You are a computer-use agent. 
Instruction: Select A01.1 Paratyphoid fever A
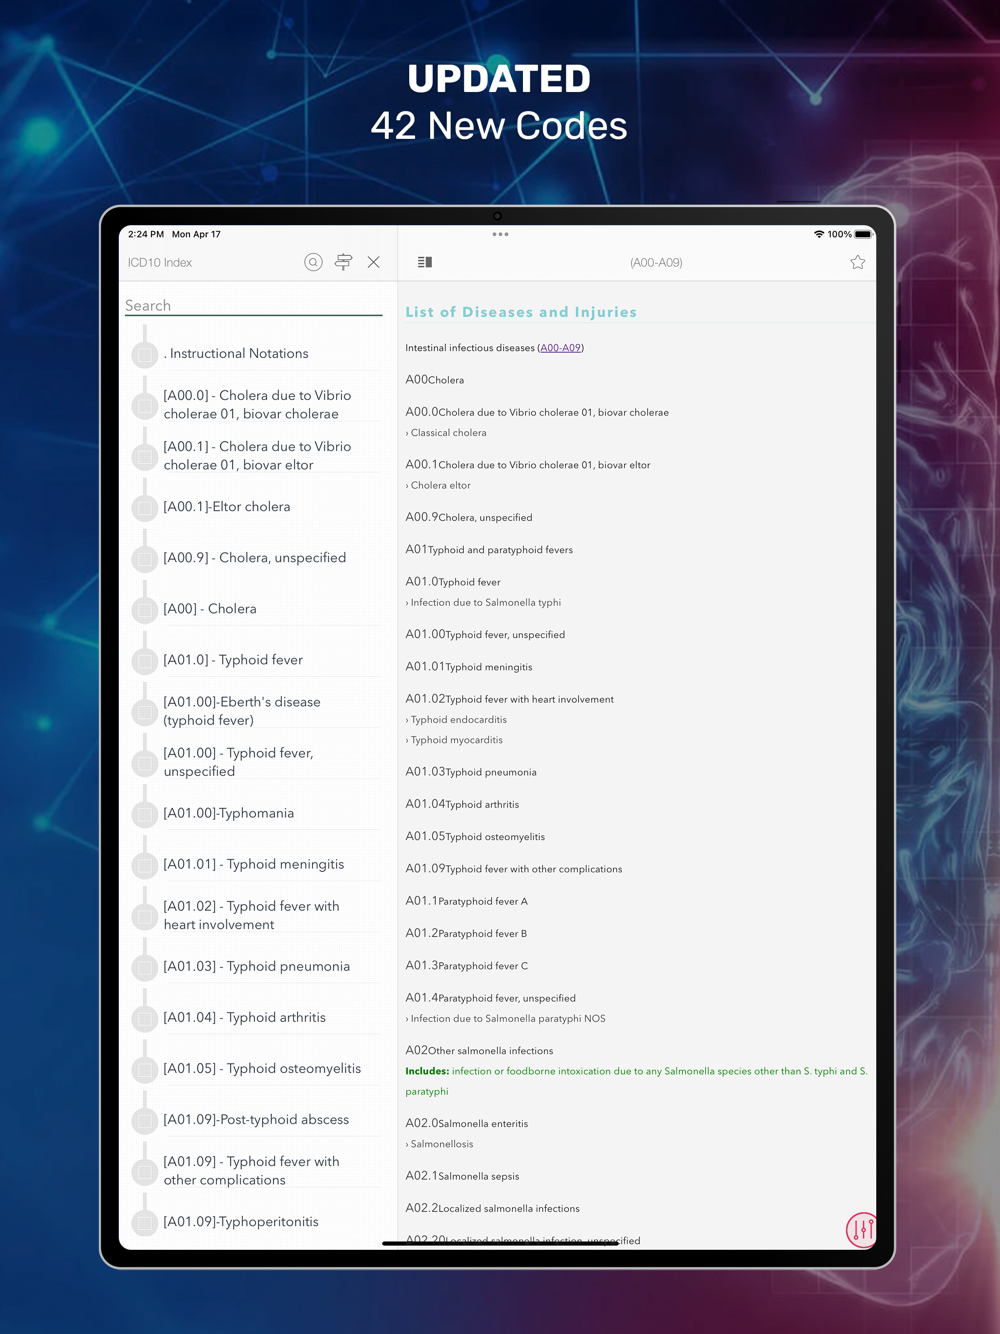[x=467, y=901]
